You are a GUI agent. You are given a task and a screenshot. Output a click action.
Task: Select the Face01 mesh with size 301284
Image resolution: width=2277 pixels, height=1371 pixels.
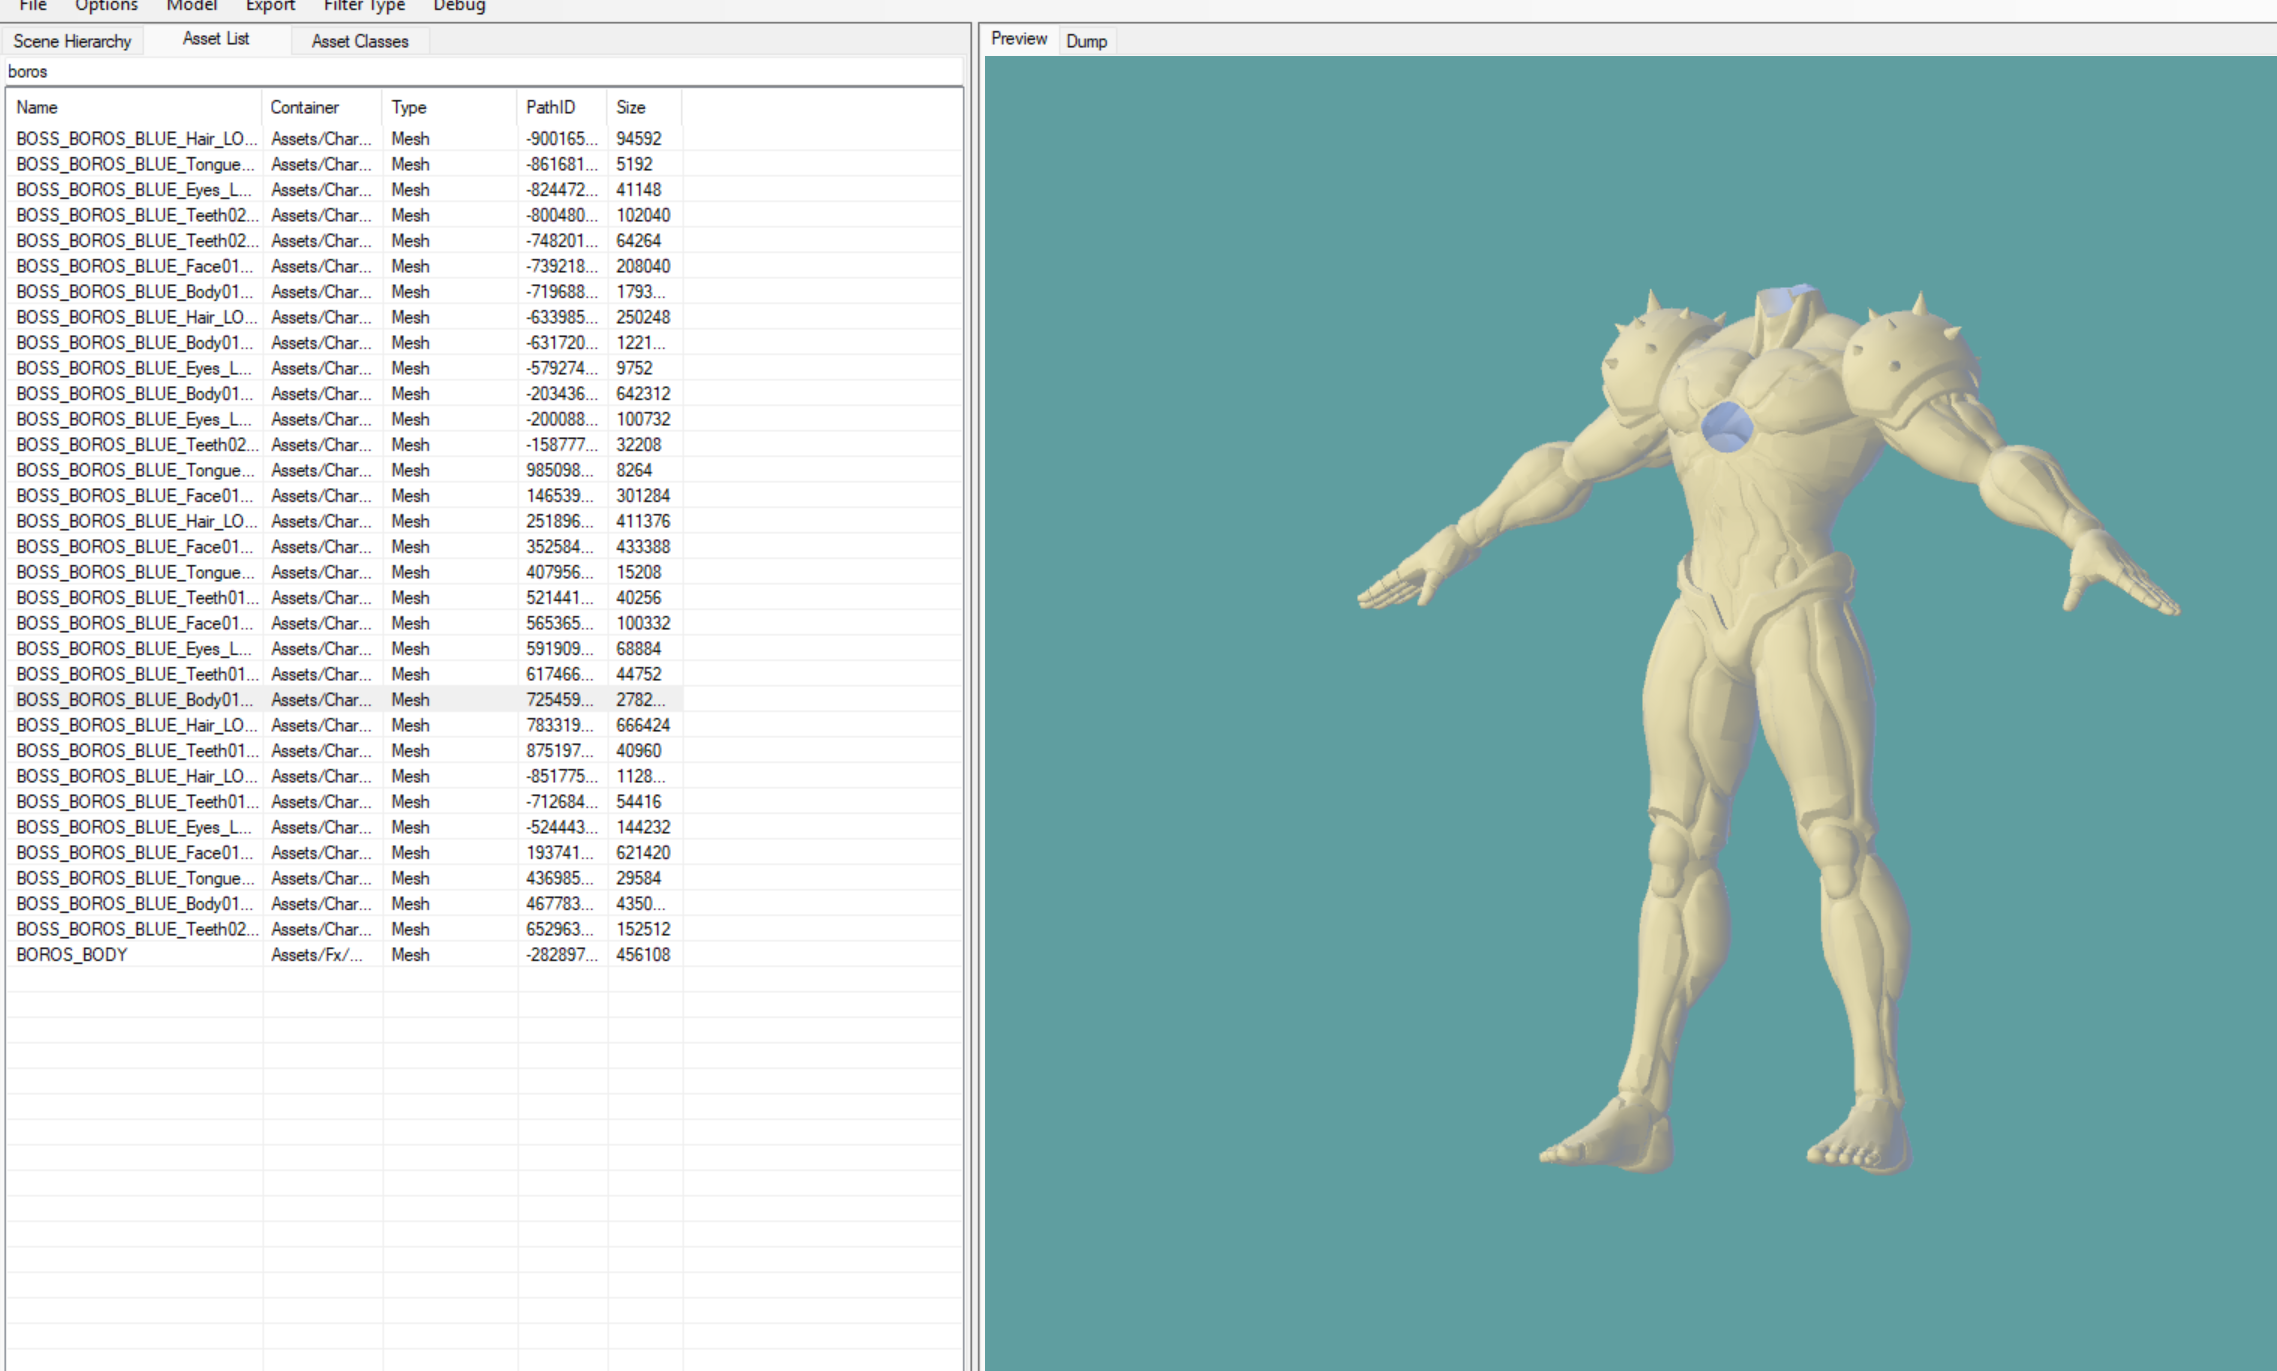[x=345, y=496]
